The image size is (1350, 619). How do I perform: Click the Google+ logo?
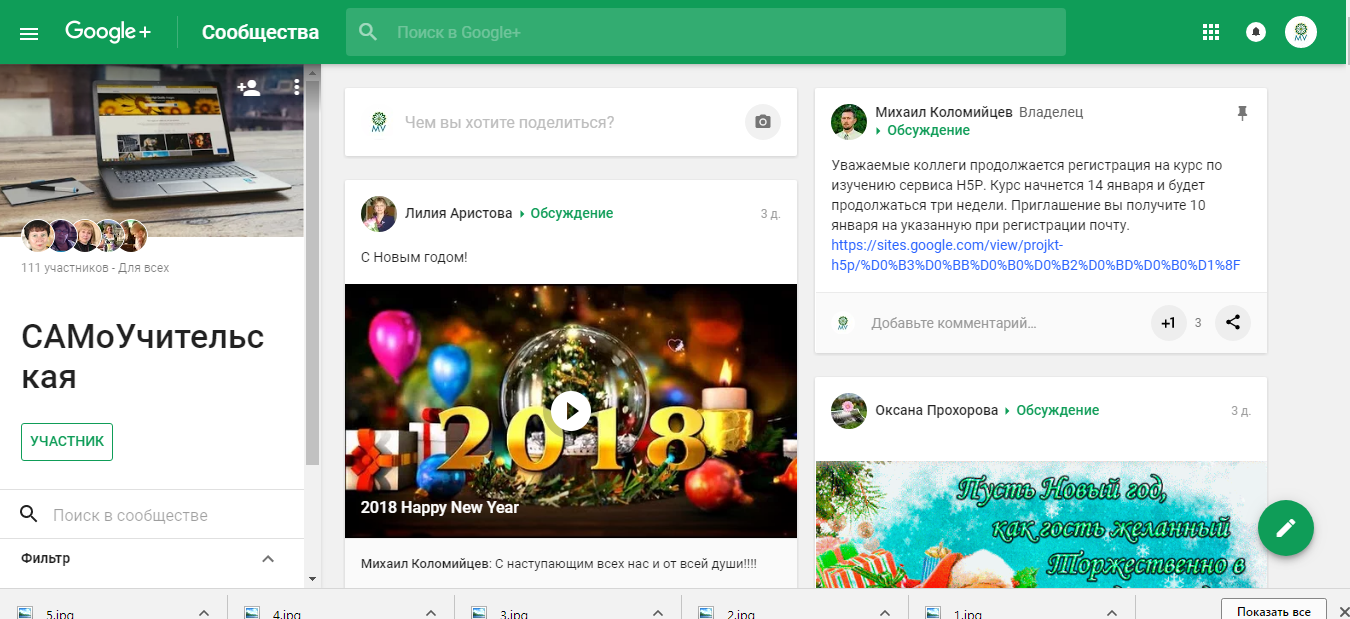pyautogui.click(x=108, y=32)
